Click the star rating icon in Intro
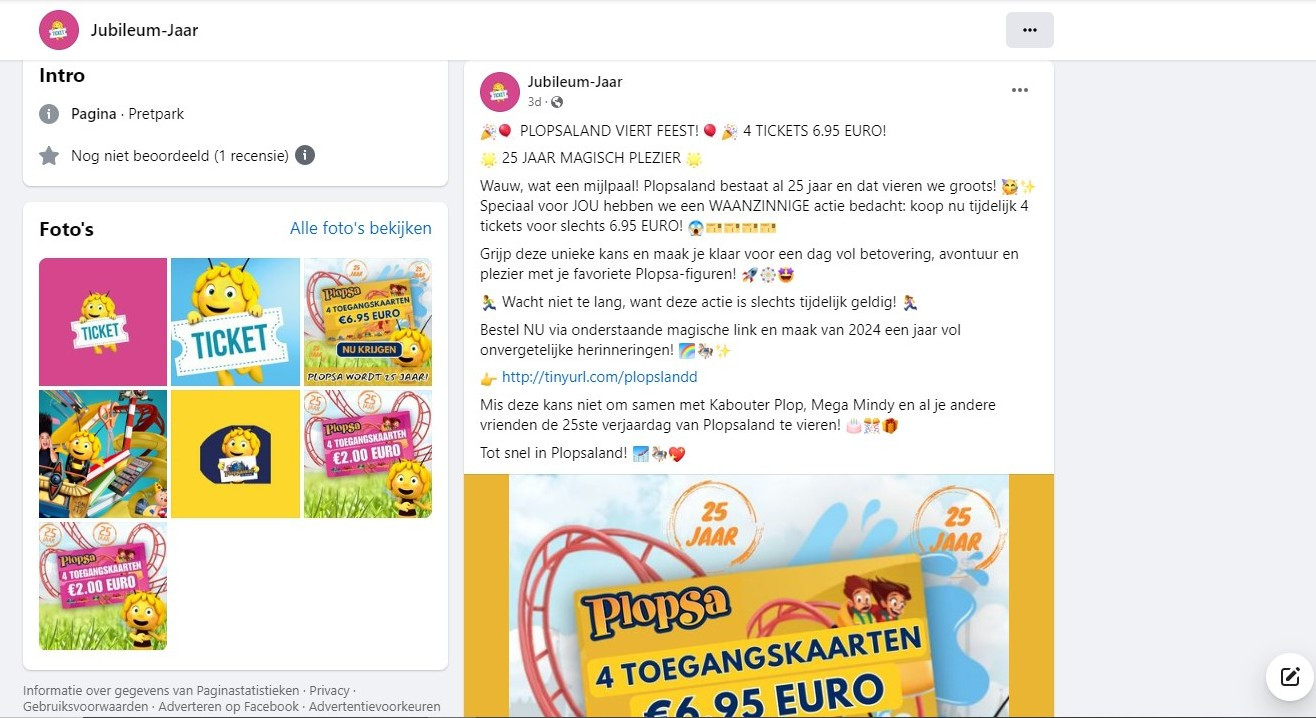1316x718 pixels. (x=49, y=155)
